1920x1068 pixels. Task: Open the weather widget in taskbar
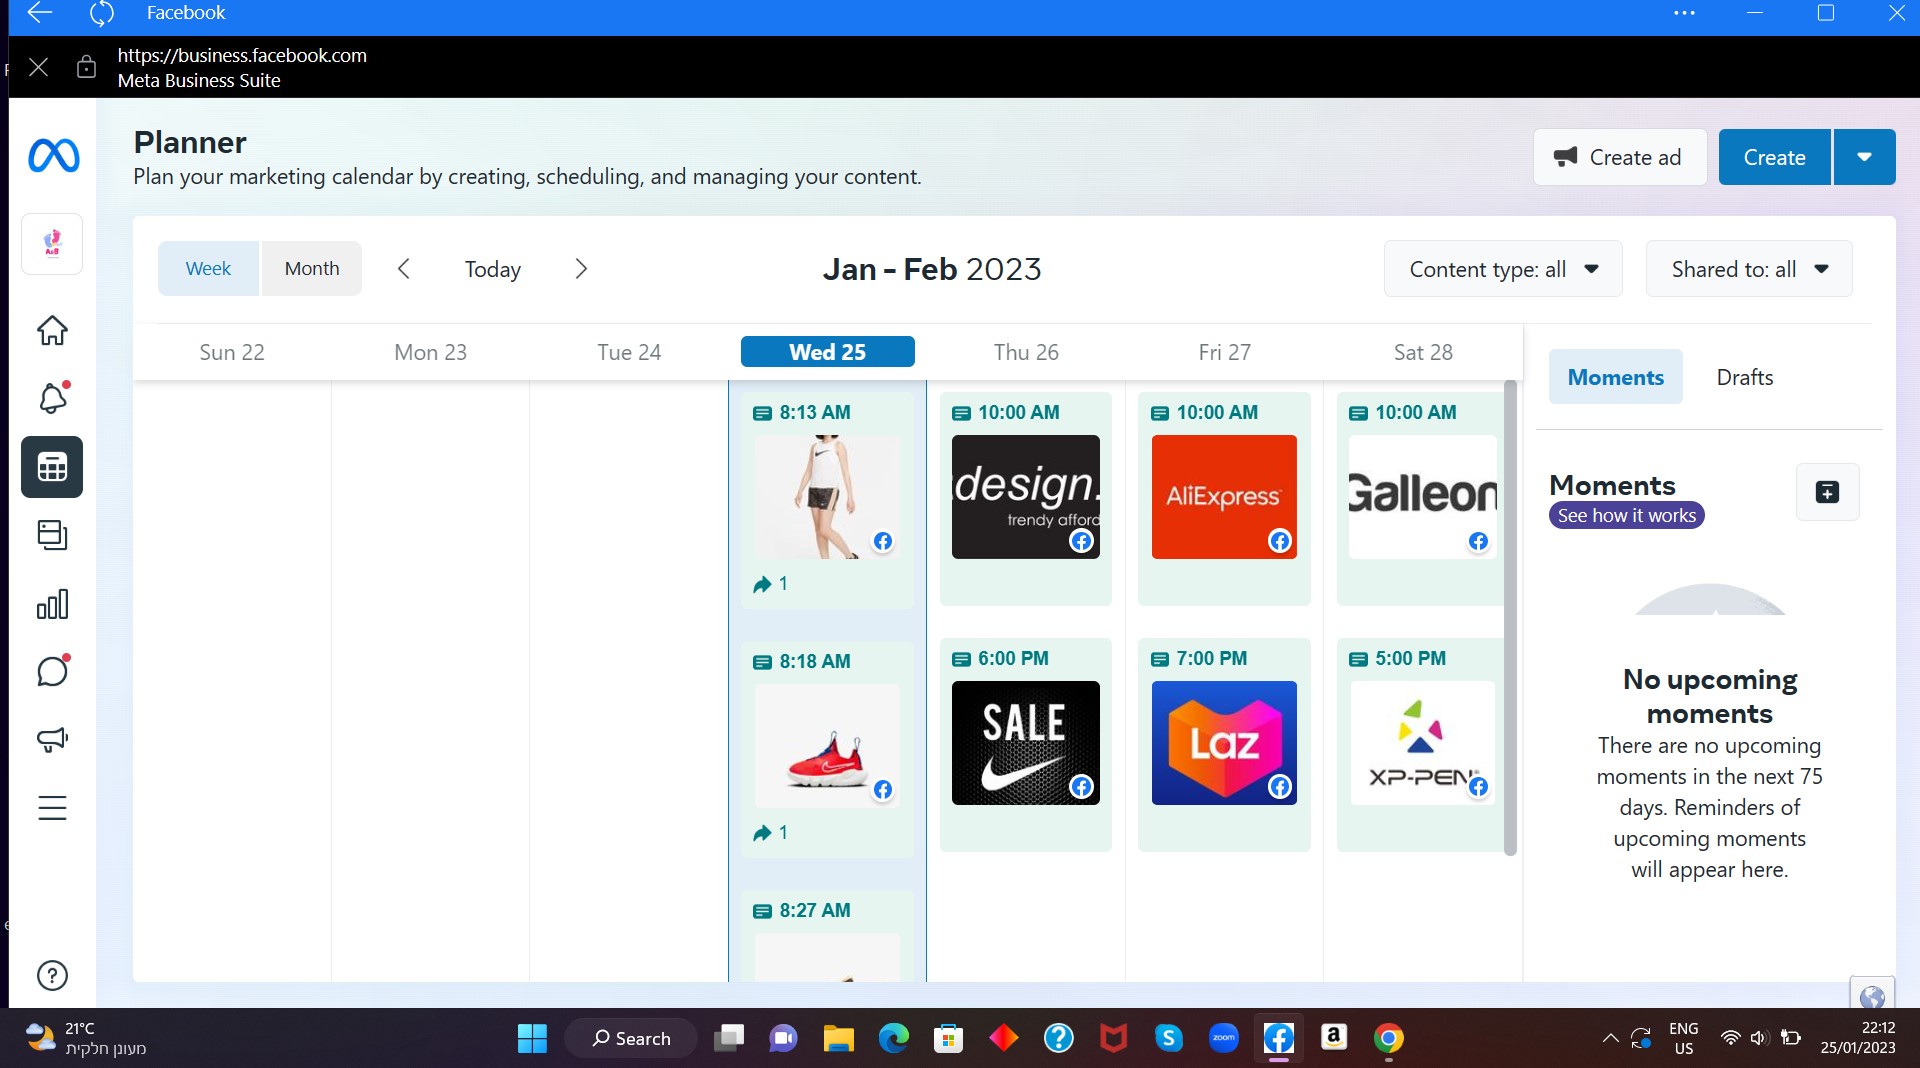tap(86, 1039)
